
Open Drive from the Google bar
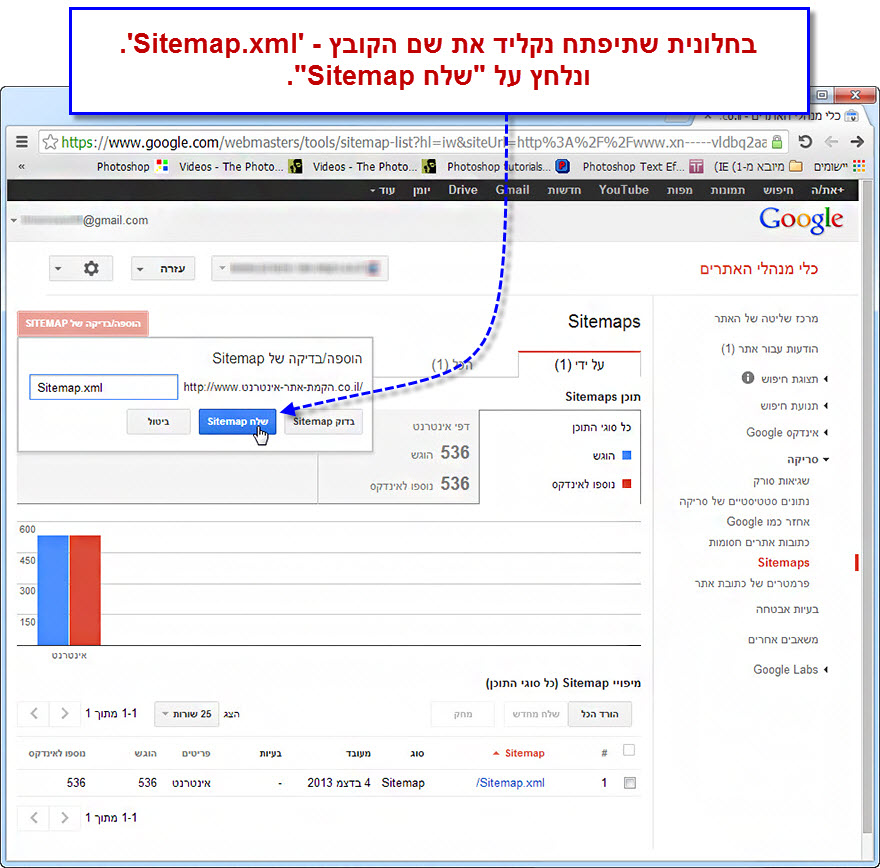[462, 190]
